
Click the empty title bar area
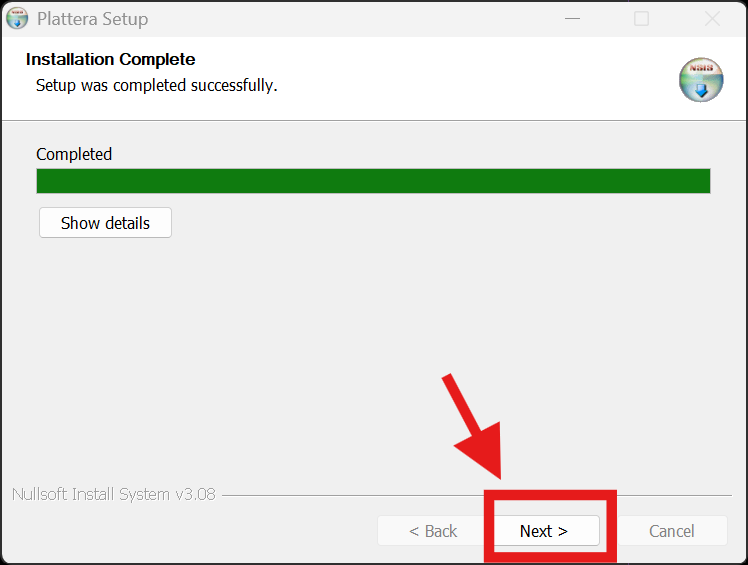350,19
